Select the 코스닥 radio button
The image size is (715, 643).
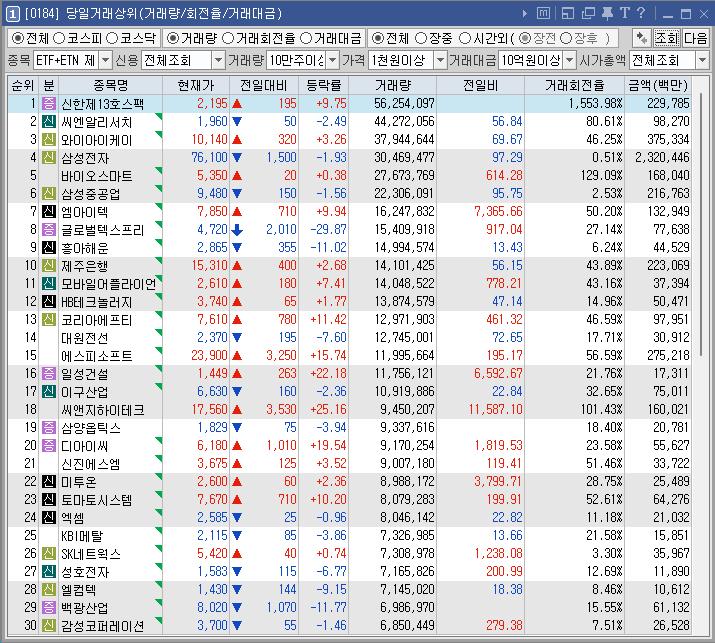112,38
